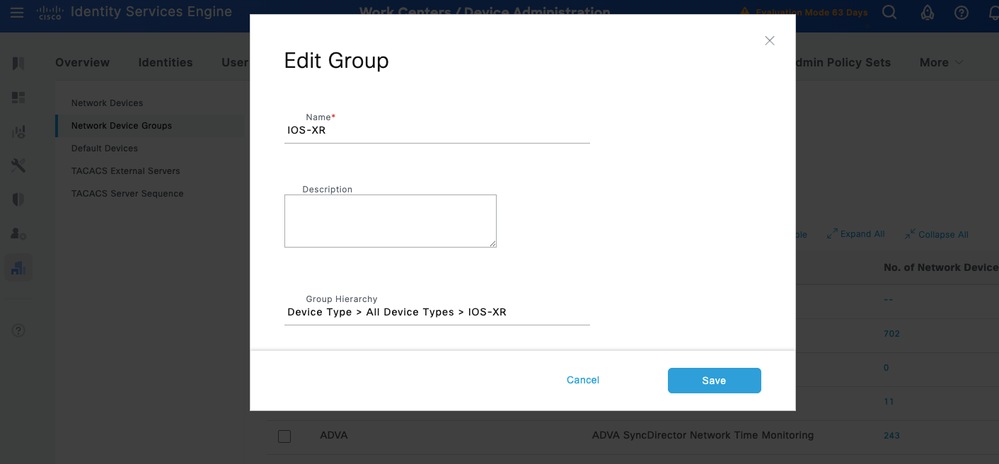Open the 0 devices count link
Image resolution: width=999 pixels, height=464 pixels.
[x=886, y=368]
